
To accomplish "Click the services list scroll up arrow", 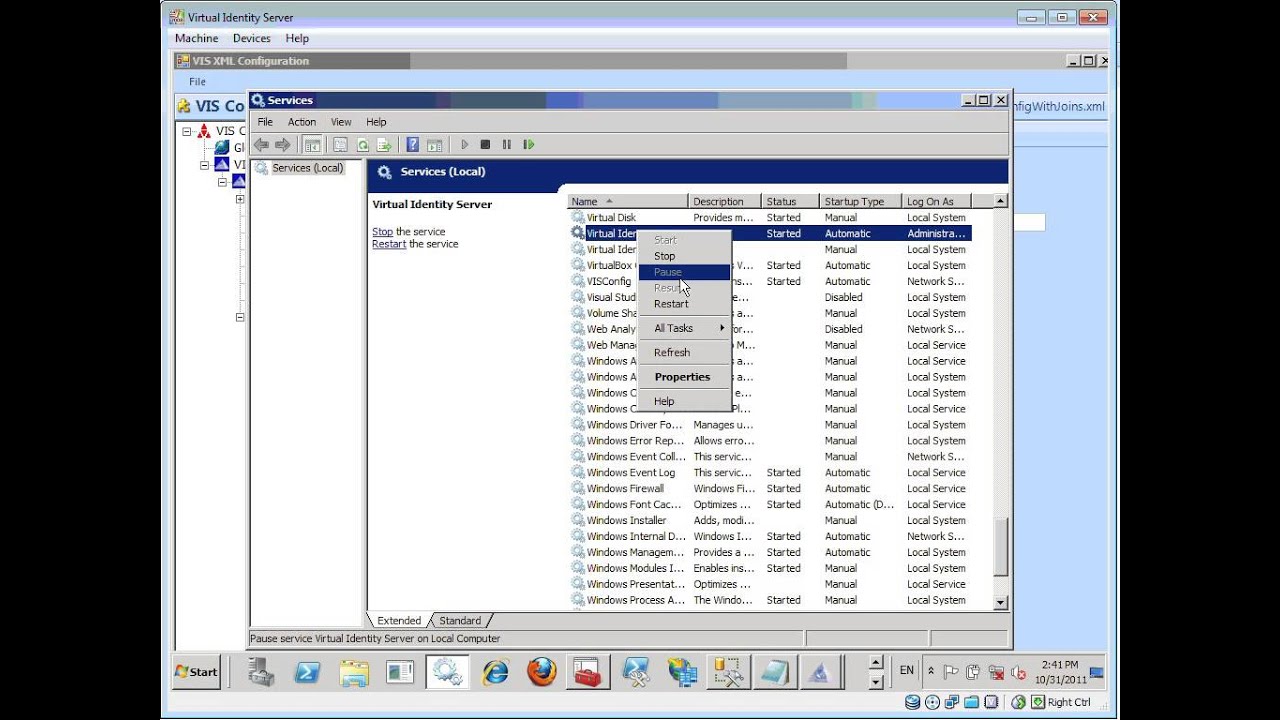I will [x=1000, y=201].
